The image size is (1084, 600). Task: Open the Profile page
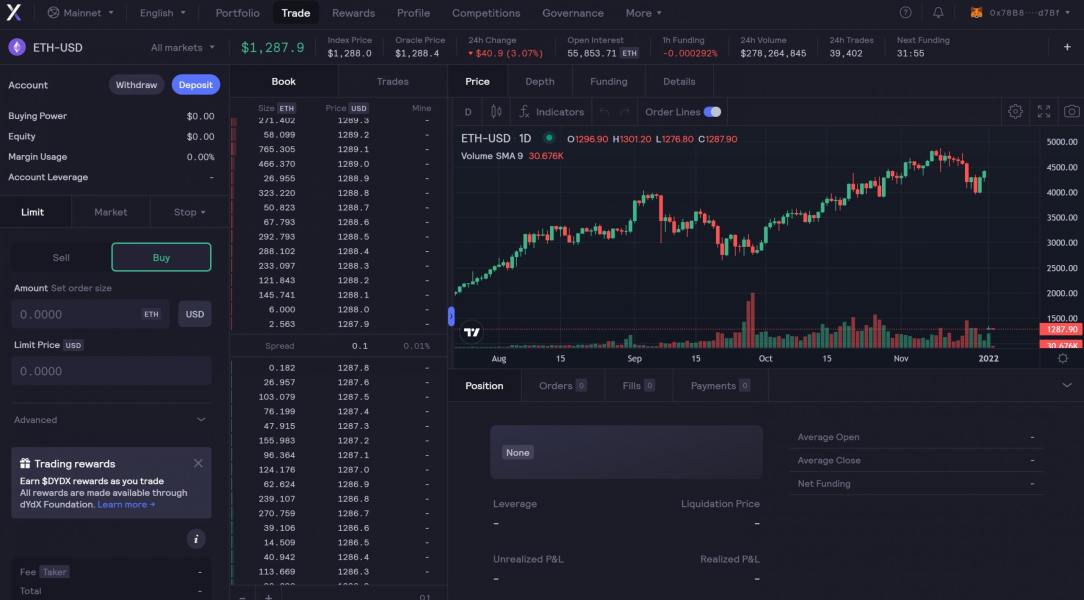[413, 12]
